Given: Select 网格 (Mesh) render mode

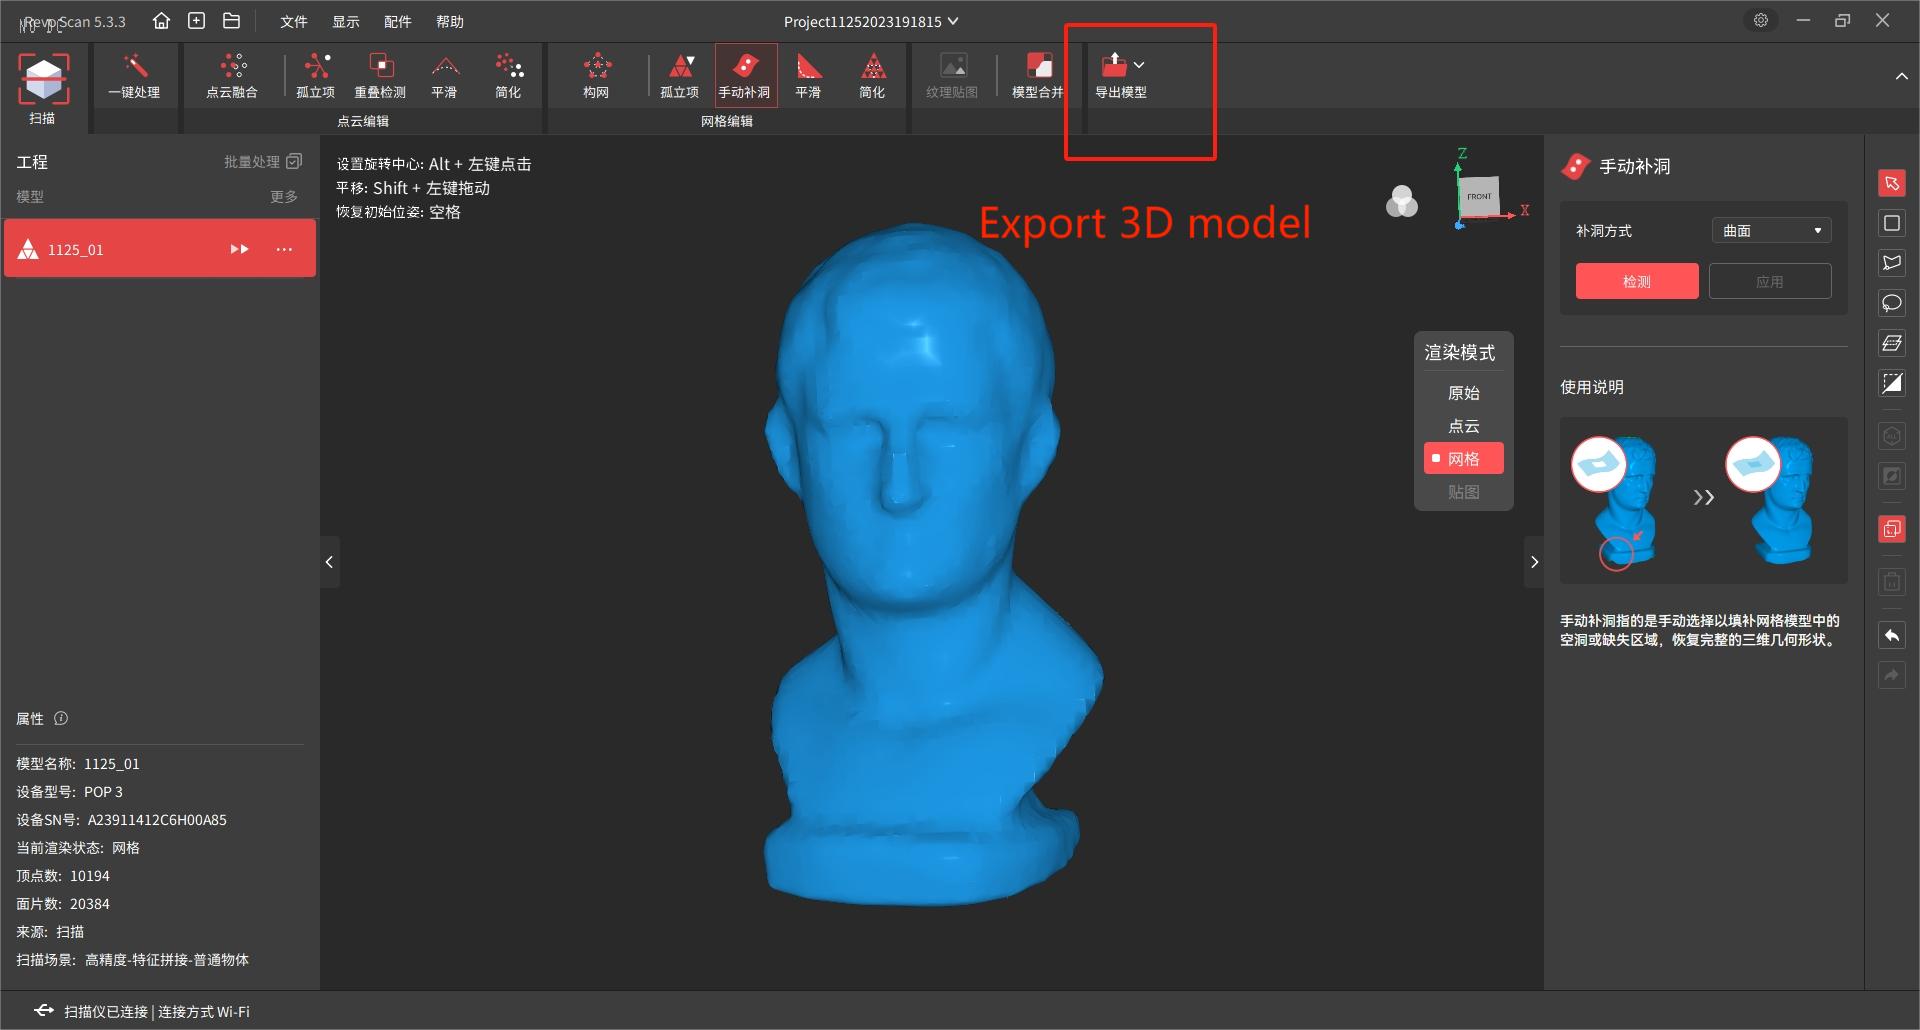Looking at the screenshot, I should click(1464, 459).
